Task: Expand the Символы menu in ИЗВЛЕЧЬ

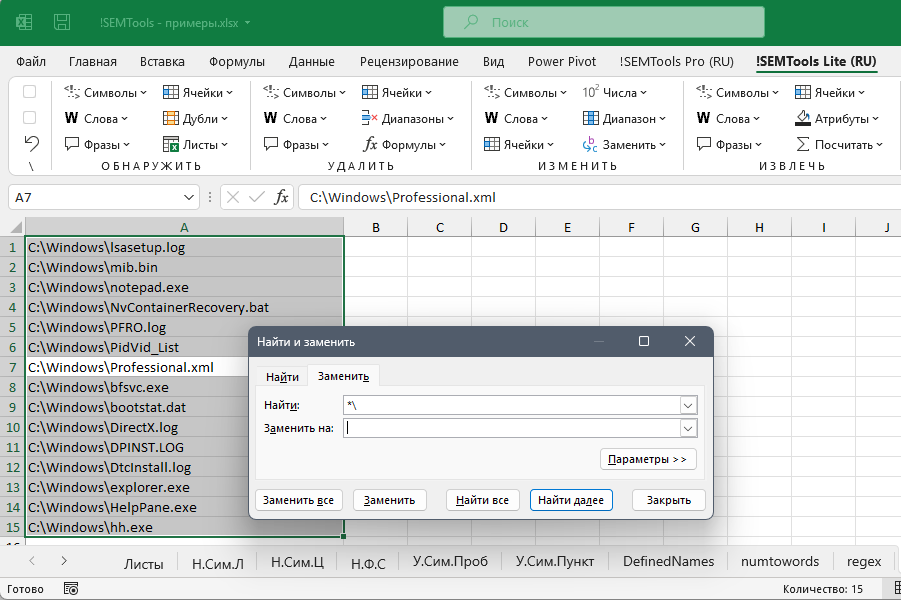Action: pos(775,93)
